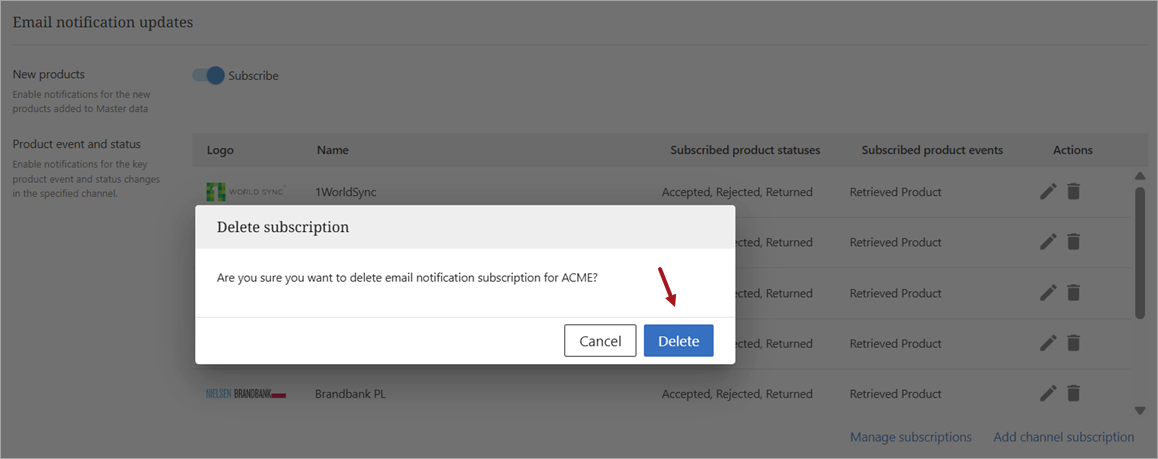This screenshot has width=1158, height=459.
Task: Click the trash icon for 1WorldSync
Action: click(1073, 191)
